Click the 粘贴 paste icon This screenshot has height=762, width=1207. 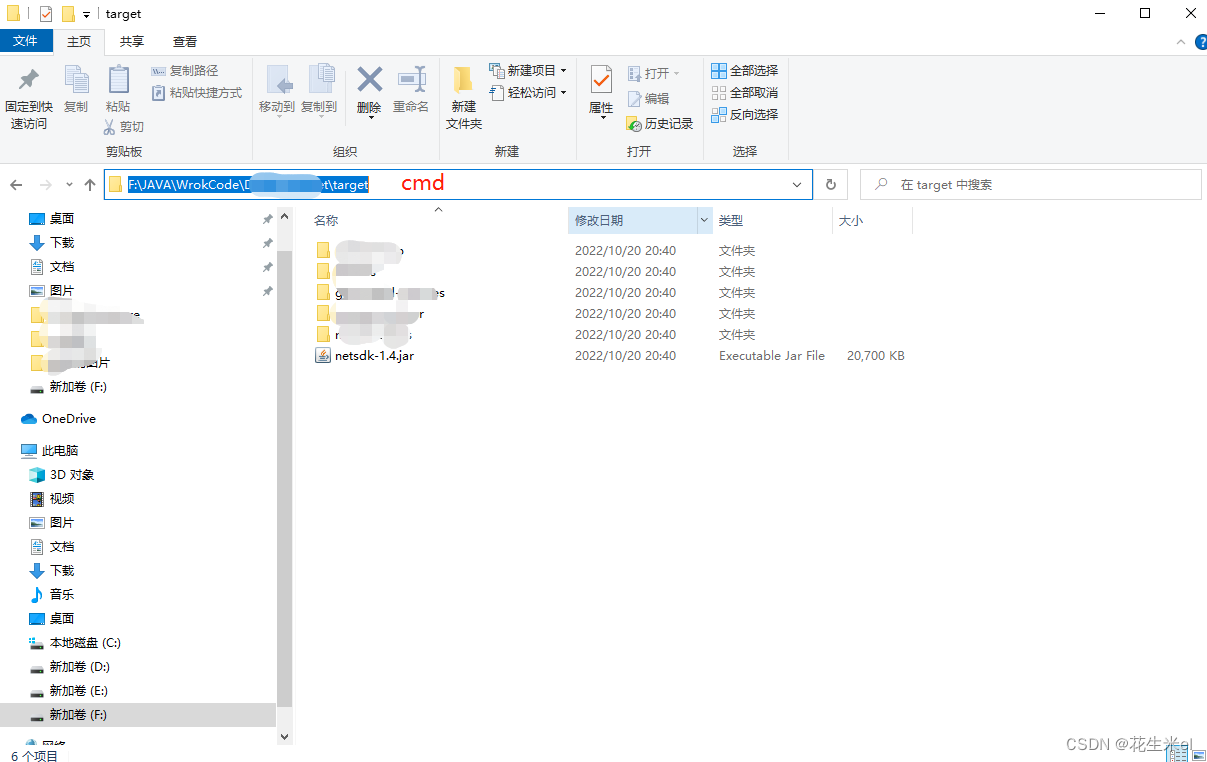tap(118, 80)
